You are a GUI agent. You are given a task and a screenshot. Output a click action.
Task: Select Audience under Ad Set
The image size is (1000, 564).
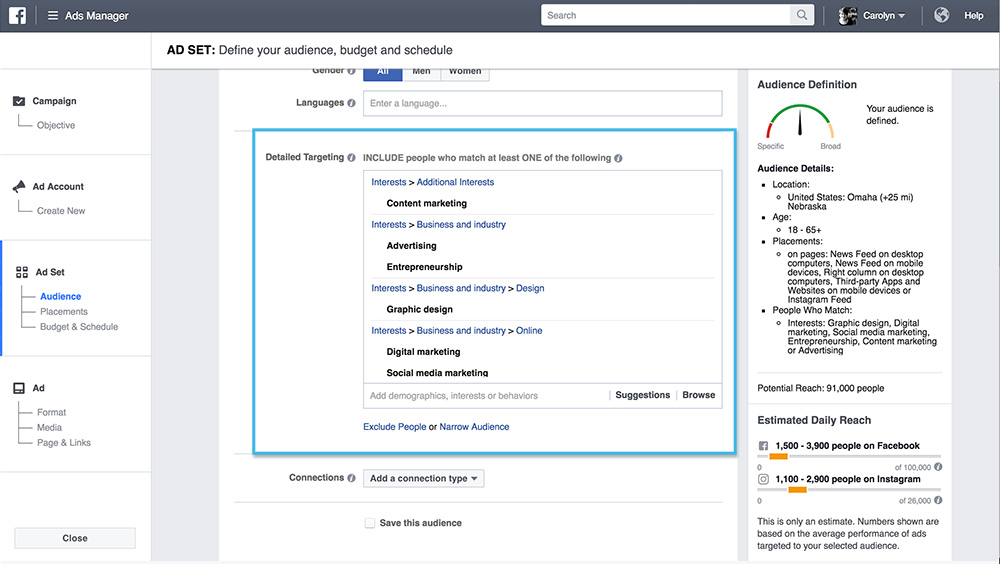[x=61, y=296]
